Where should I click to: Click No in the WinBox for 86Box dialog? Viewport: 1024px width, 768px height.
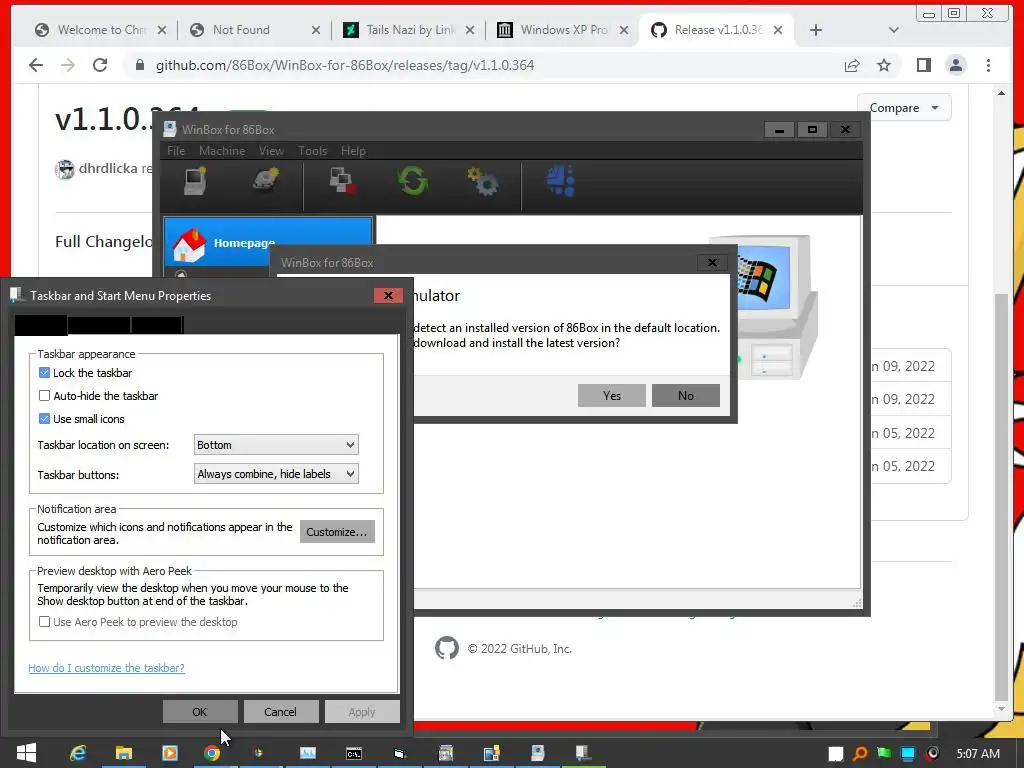pyautogui.click(x=686, y=395)
